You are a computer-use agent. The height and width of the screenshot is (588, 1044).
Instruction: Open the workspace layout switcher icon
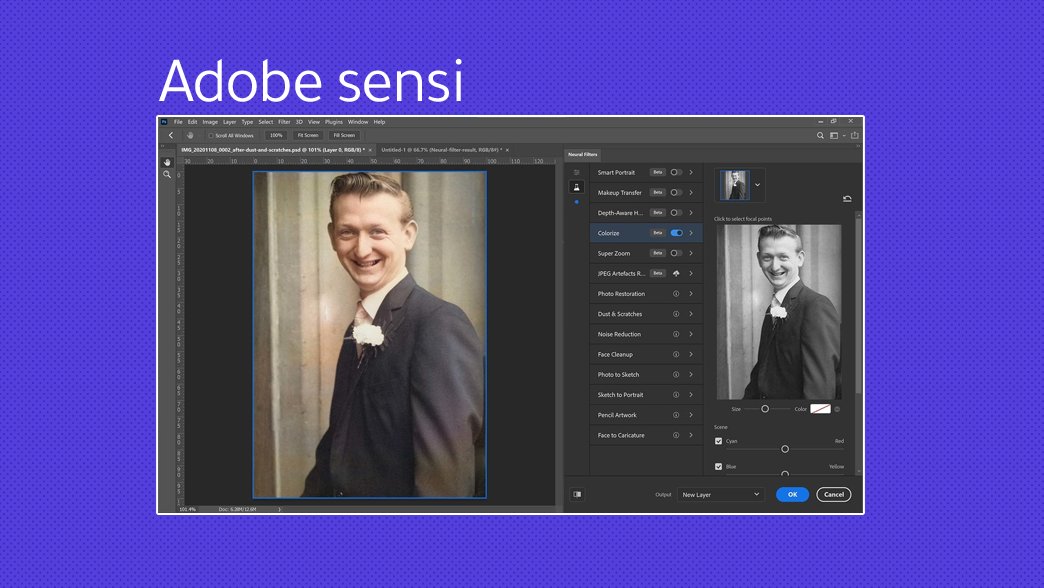point(834,135)
